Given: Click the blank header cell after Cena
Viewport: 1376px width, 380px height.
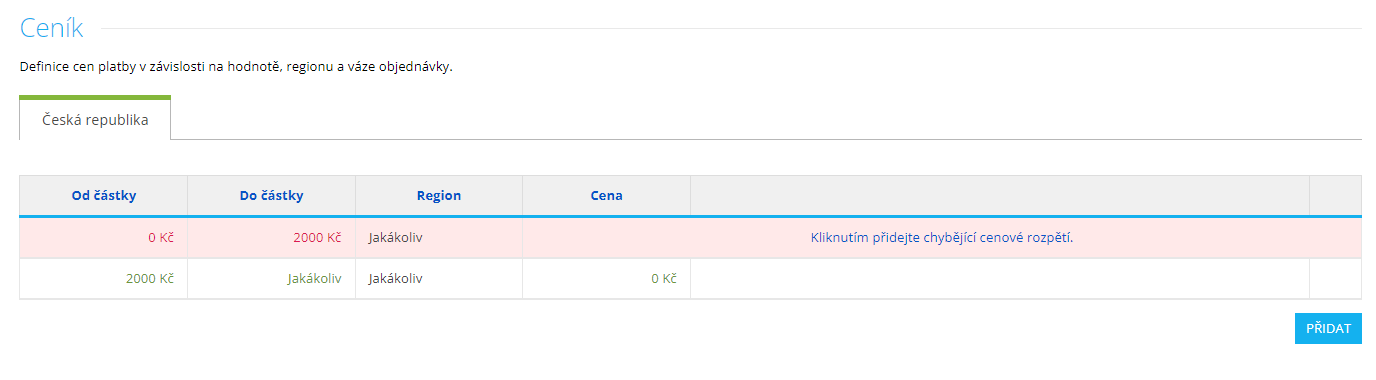Looking at the screenshot, I should pos(1000,196).
